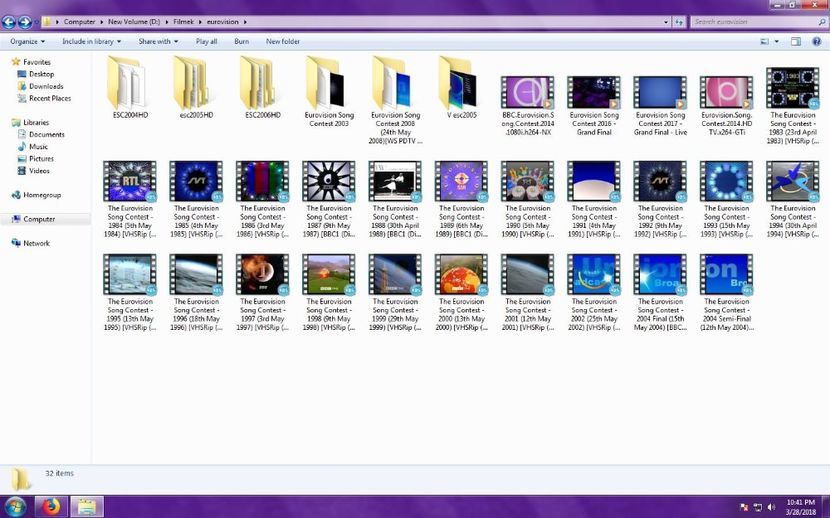
Task: Click the Back navigation arrow
Action: (x=10, y=21)
